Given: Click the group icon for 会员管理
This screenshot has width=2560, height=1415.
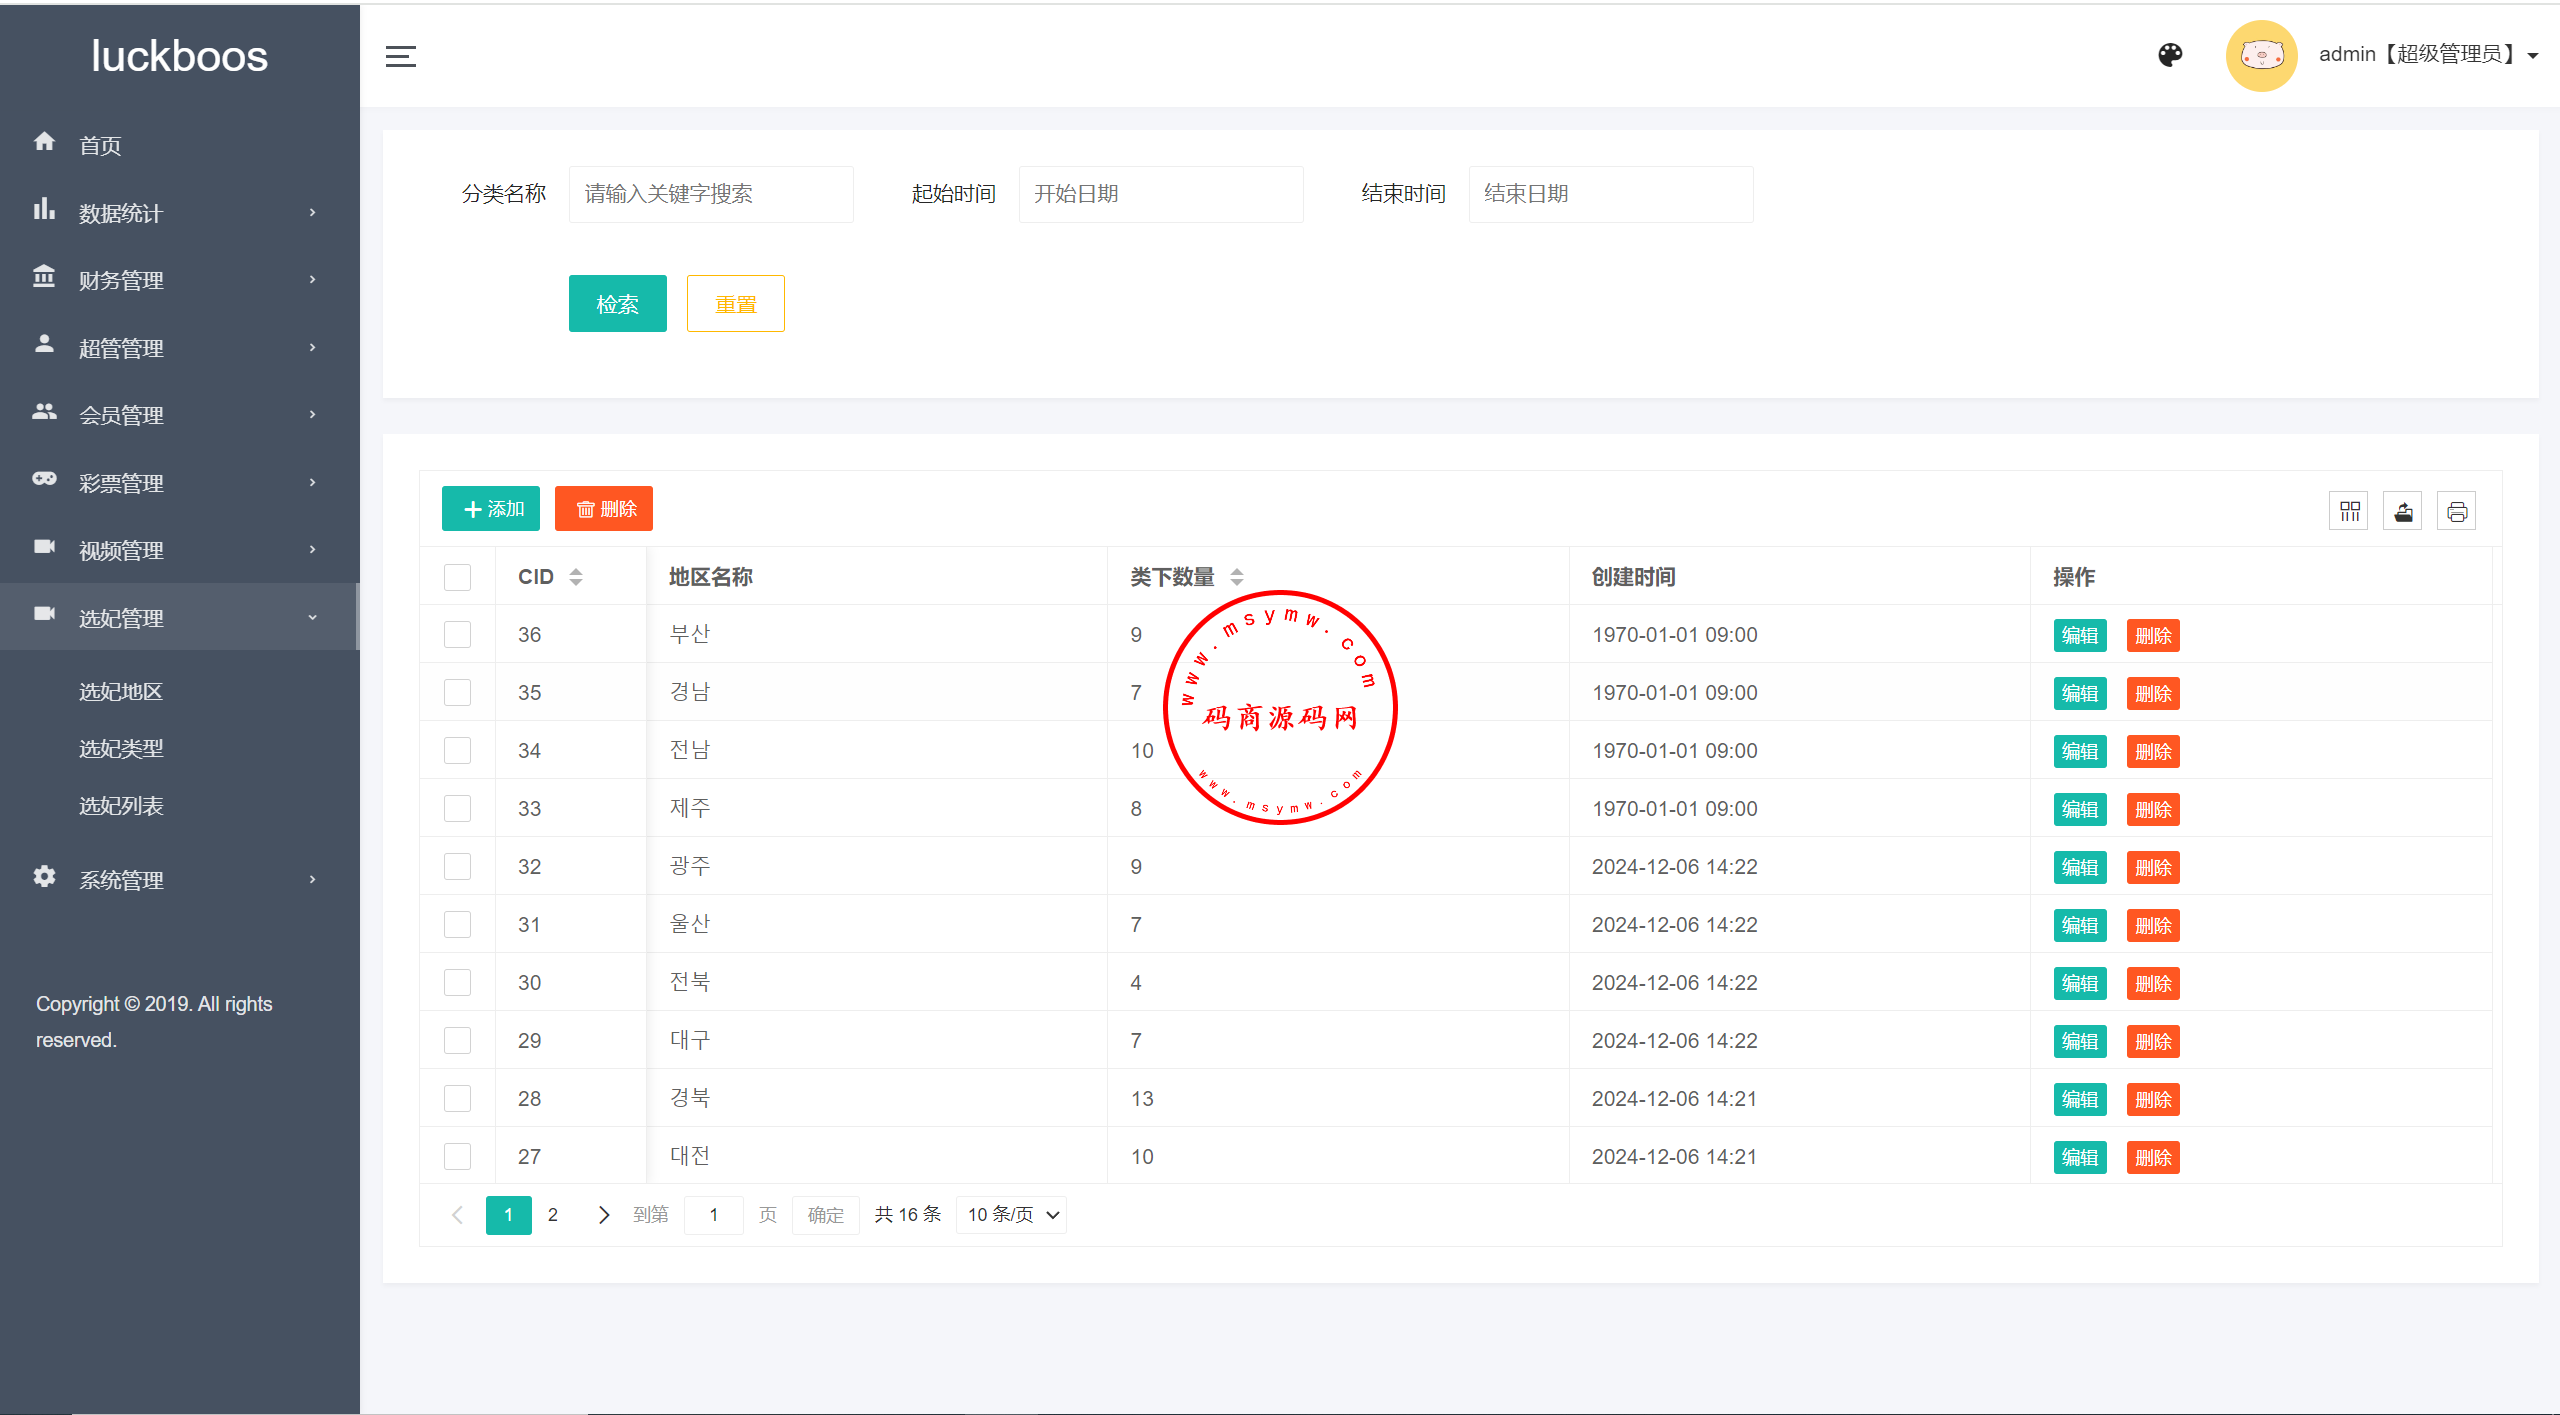Looking at the screenshot, I should (44, 411).
